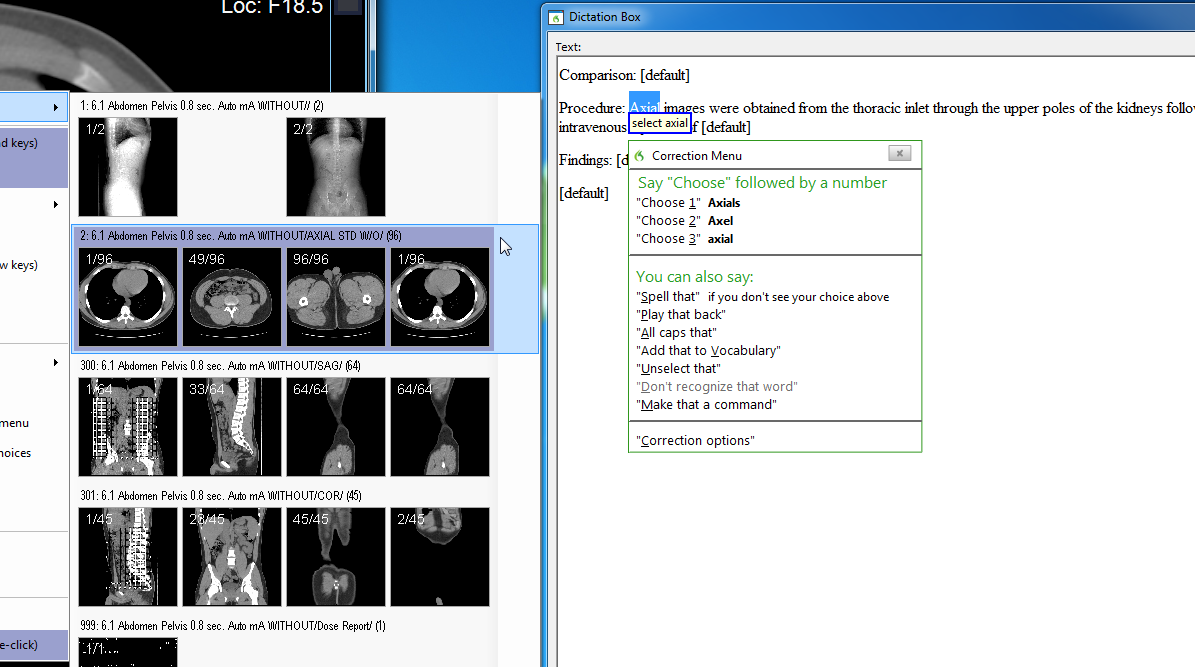
Task: Open sagittal thumbnail 1/64
Action: (x=128, y=427)
